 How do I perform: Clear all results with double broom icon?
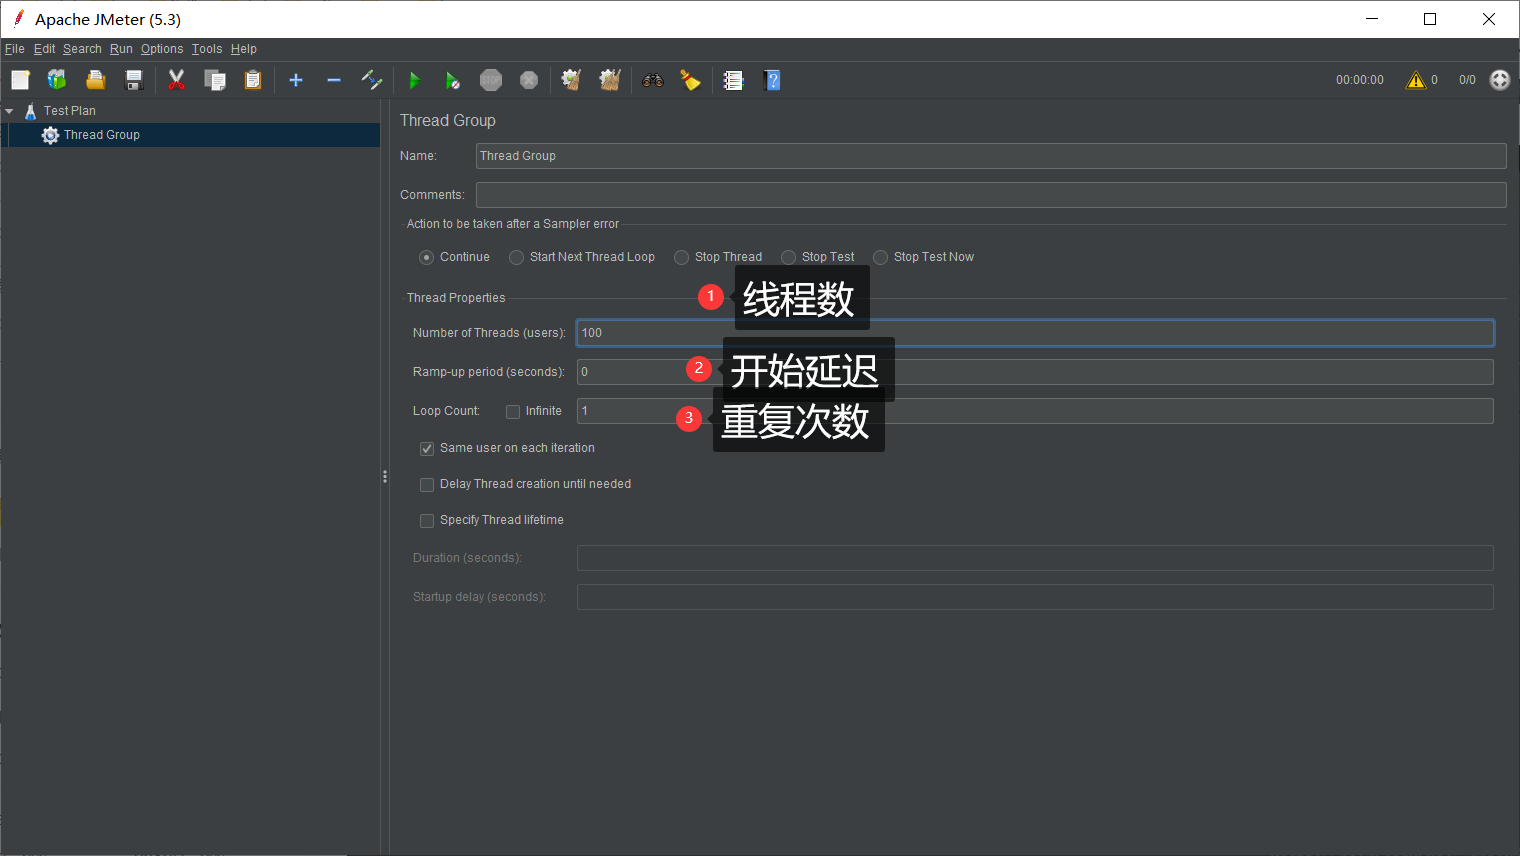point(610,80)
